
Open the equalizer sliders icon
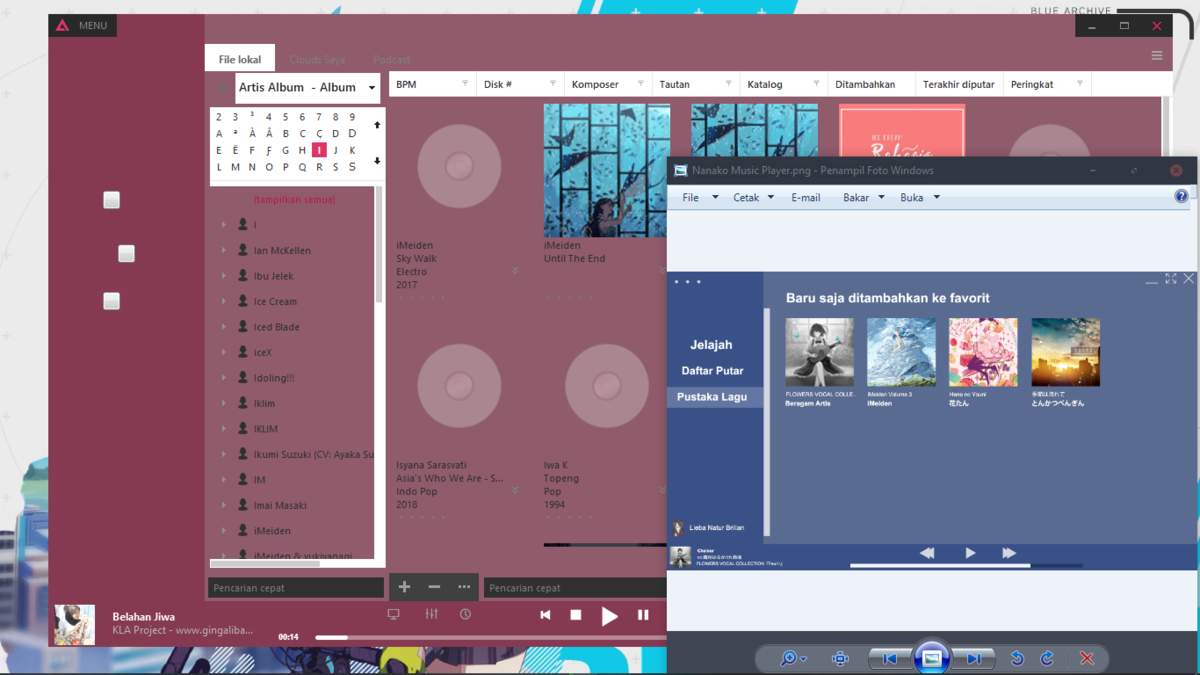[431, 614]
